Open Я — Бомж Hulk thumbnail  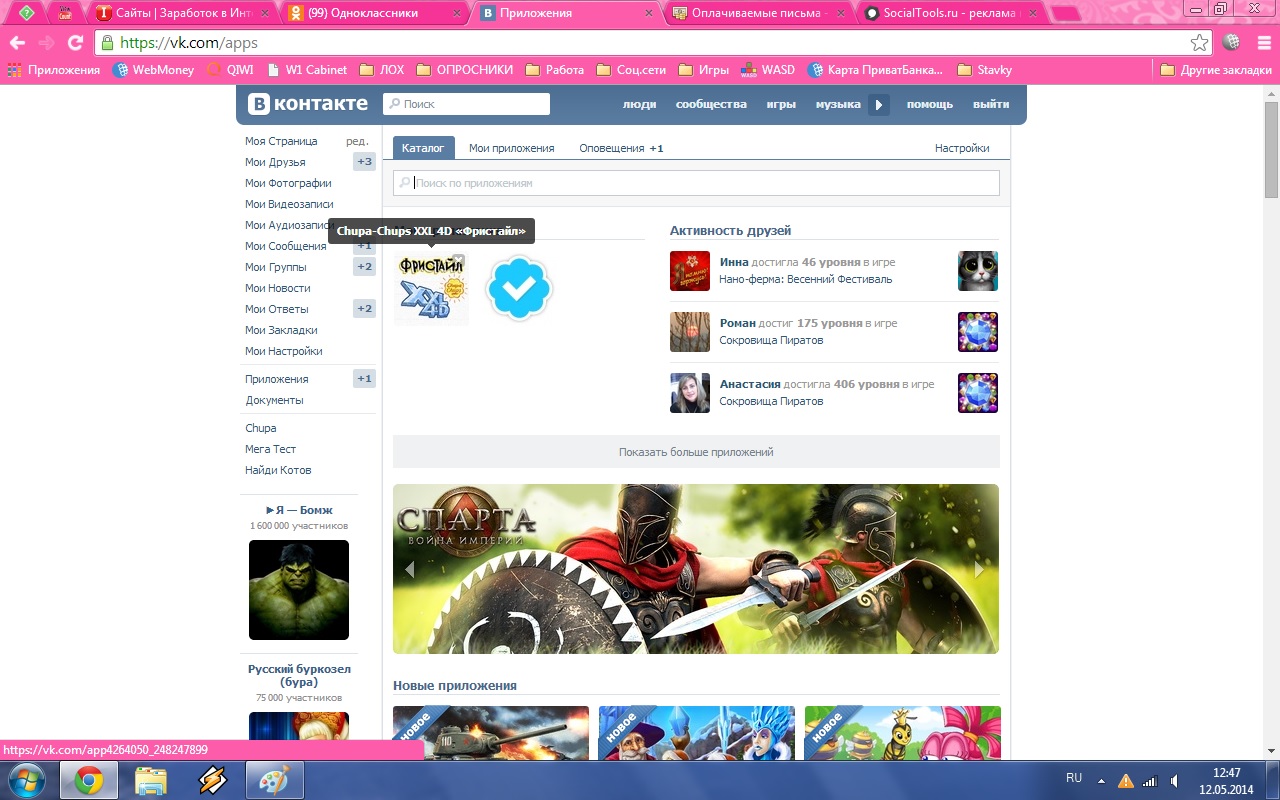click(x=299, y=590)
